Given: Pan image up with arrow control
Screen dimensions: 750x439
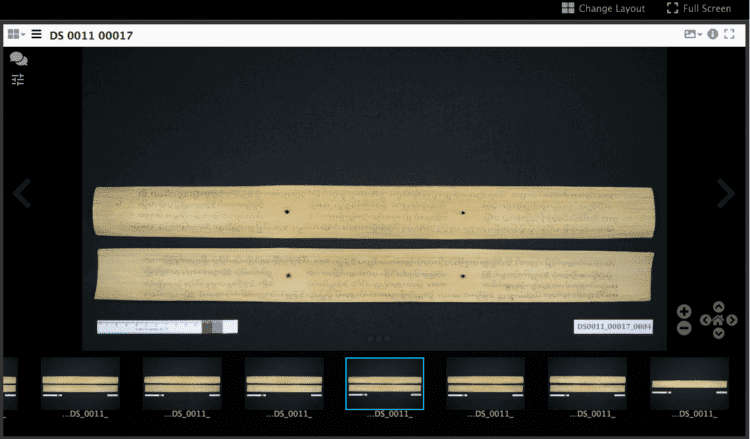Looking at the screenshot, I should [x=718, y=307].
